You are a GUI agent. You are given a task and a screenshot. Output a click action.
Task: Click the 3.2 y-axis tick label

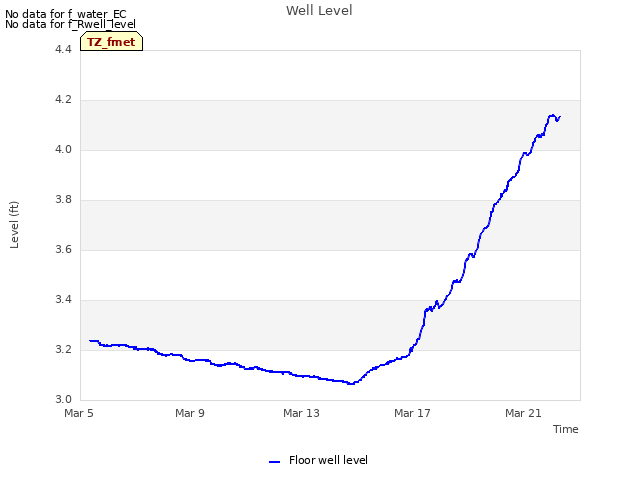pyautogui.click(x=63, y=349)
